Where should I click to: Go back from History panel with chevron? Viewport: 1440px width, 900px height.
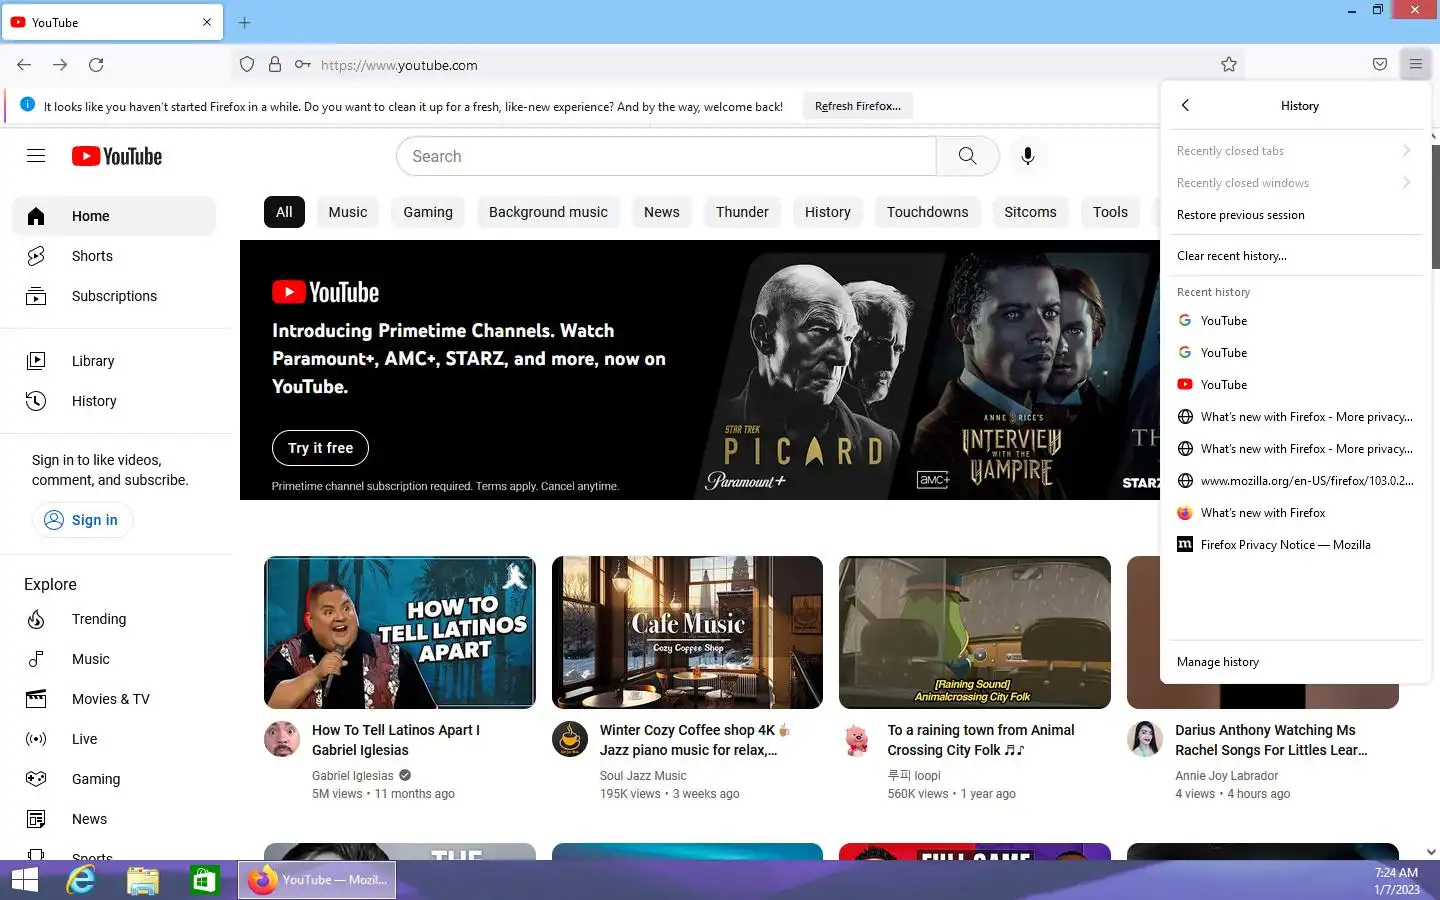coord(1185,106)
